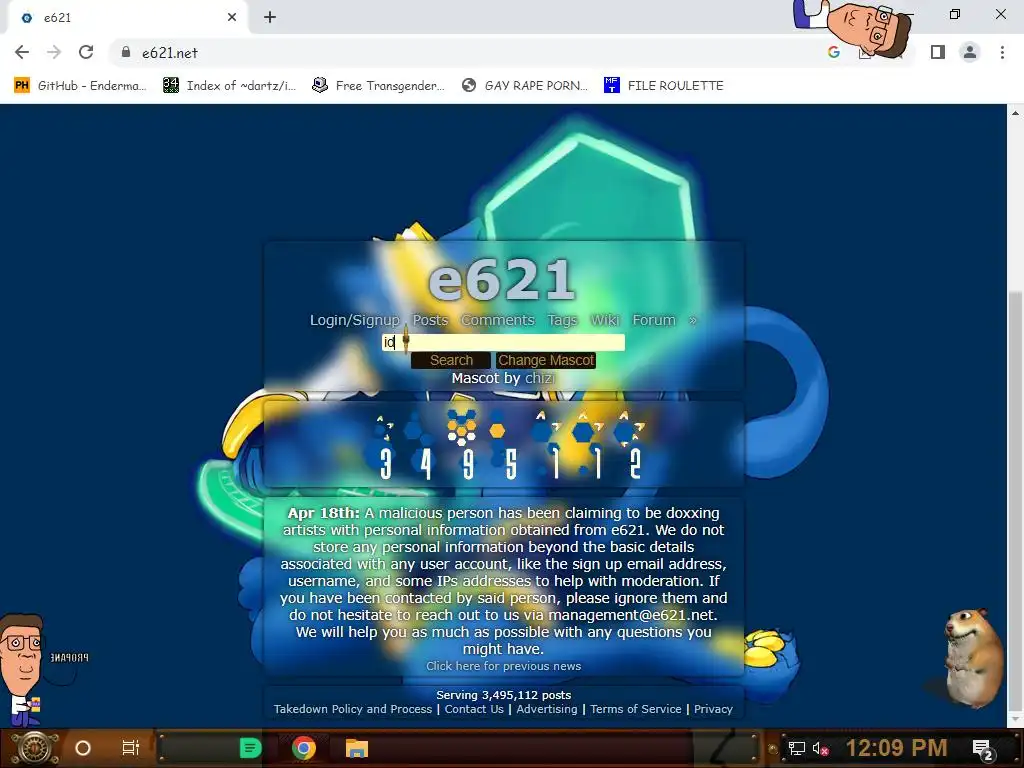The image size is (1024, 768).
Task: Open File Explorer from taskbar
Action: 357,748
